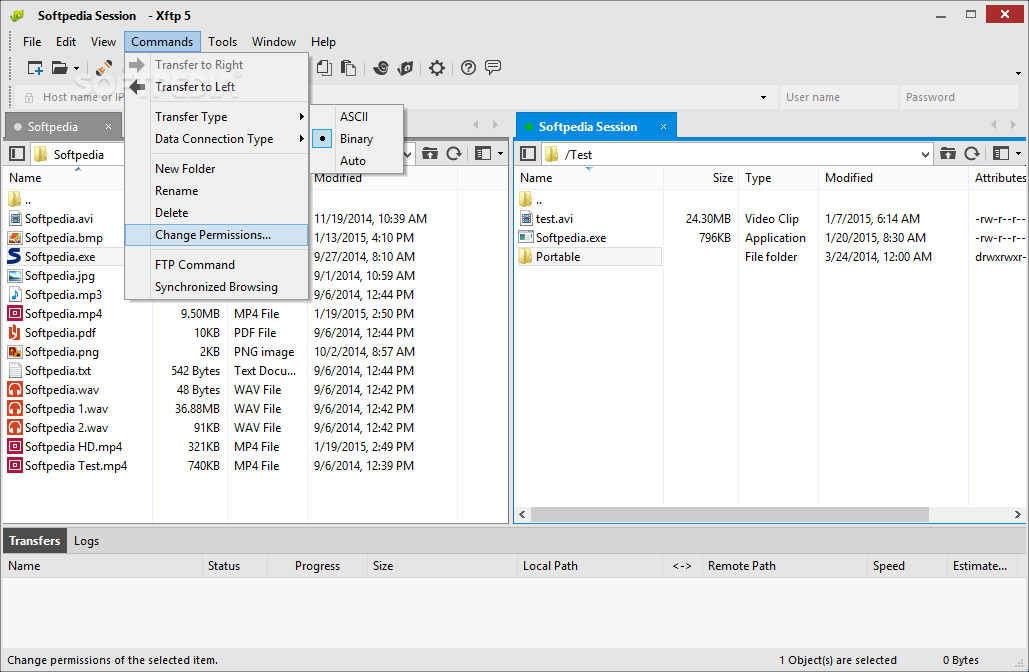Sort remote files by Size column

point(701,178)
